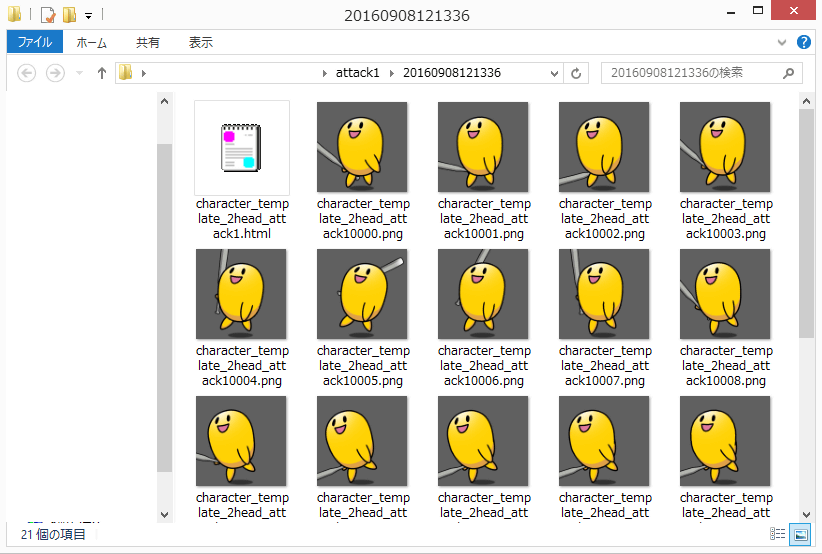Expand the root folder breadcrumb chevron

143,73
